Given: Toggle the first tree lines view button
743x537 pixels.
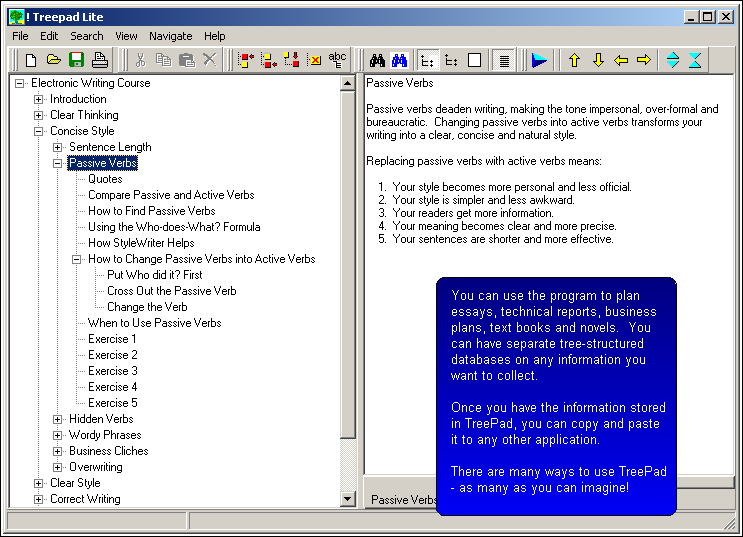Looking at the screenshot, I should [427, 60].
